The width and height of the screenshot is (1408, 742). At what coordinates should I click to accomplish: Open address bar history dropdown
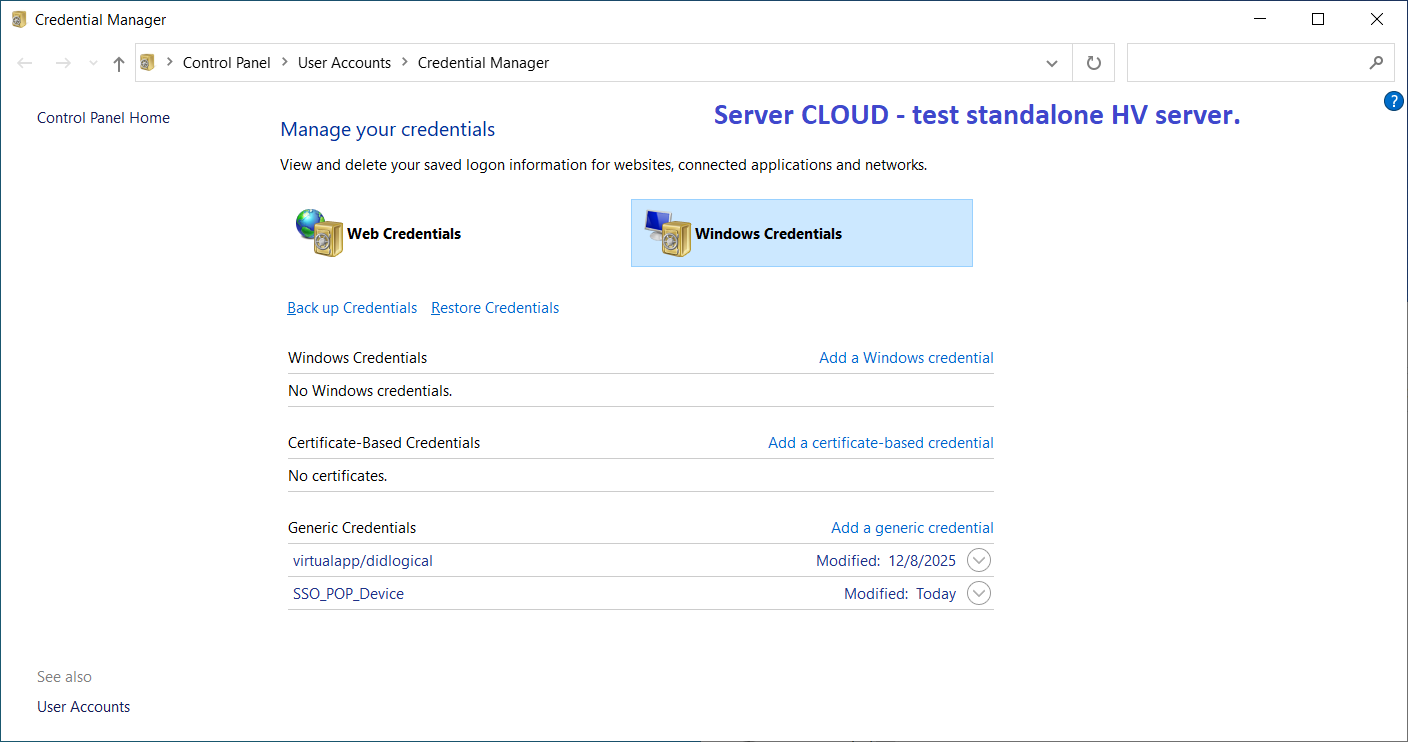1052,63
